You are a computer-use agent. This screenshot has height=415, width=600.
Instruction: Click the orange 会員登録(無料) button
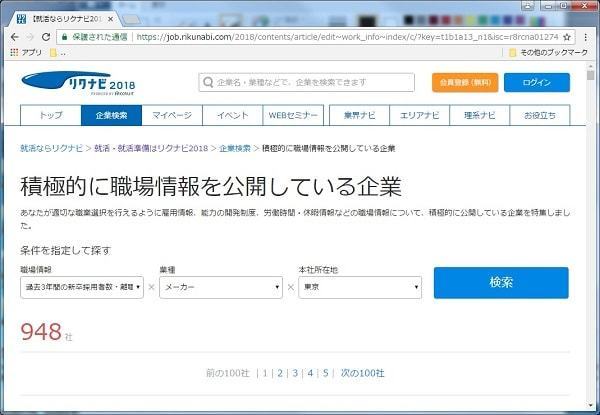pos(465,82)
